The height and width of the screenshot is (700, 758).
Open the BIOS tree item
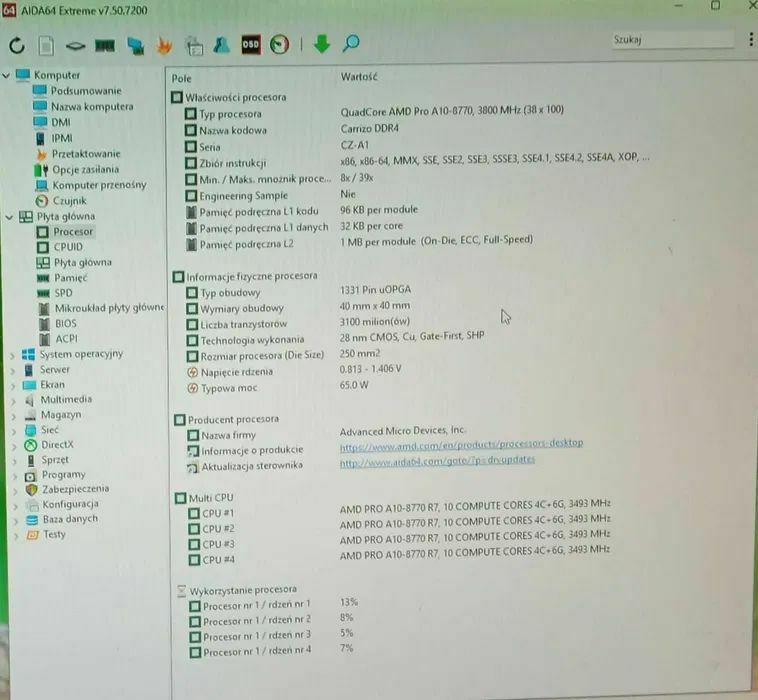click(x=66, y=323)
